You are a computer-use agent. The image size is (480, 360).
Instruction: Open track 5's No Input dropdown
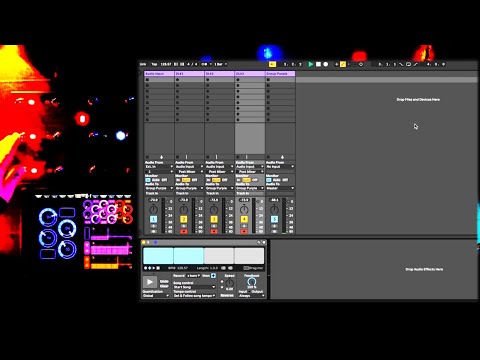[x=280, y=167]
